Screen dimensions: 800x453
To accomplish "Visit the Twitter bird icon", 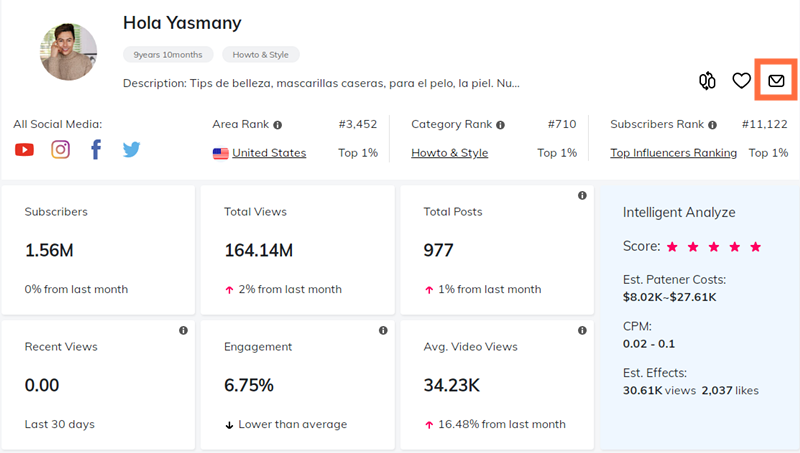I will 131,150.
